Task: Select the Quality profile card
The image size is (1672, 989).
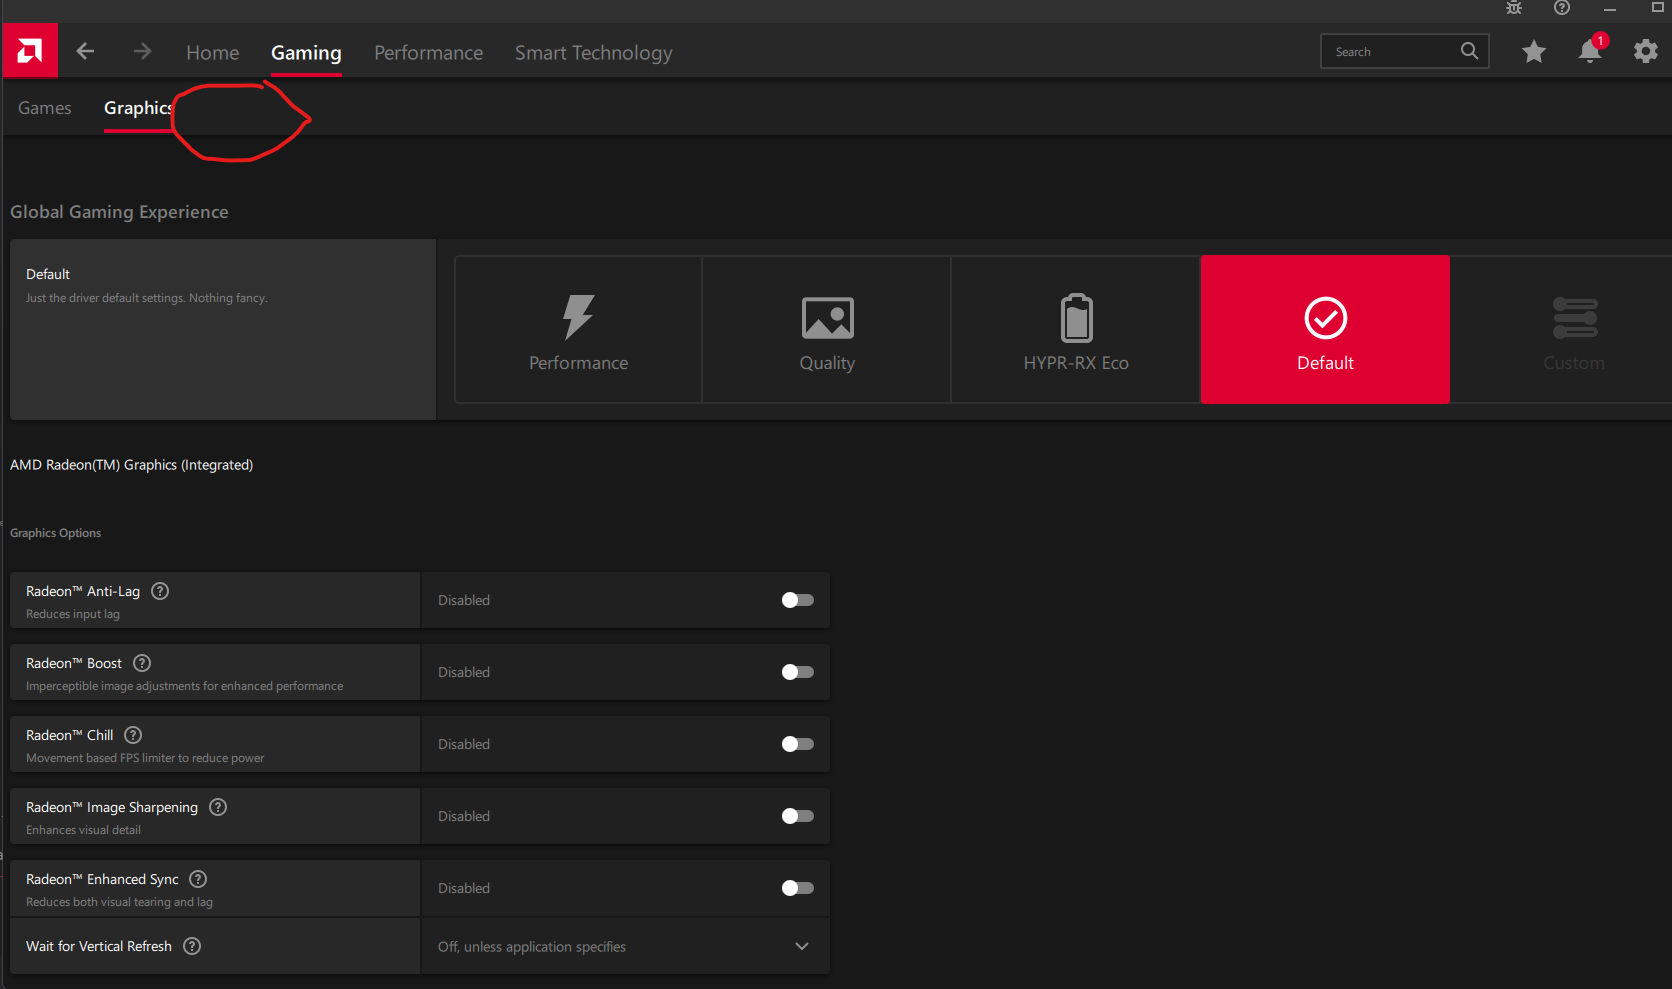Action: 827,329
